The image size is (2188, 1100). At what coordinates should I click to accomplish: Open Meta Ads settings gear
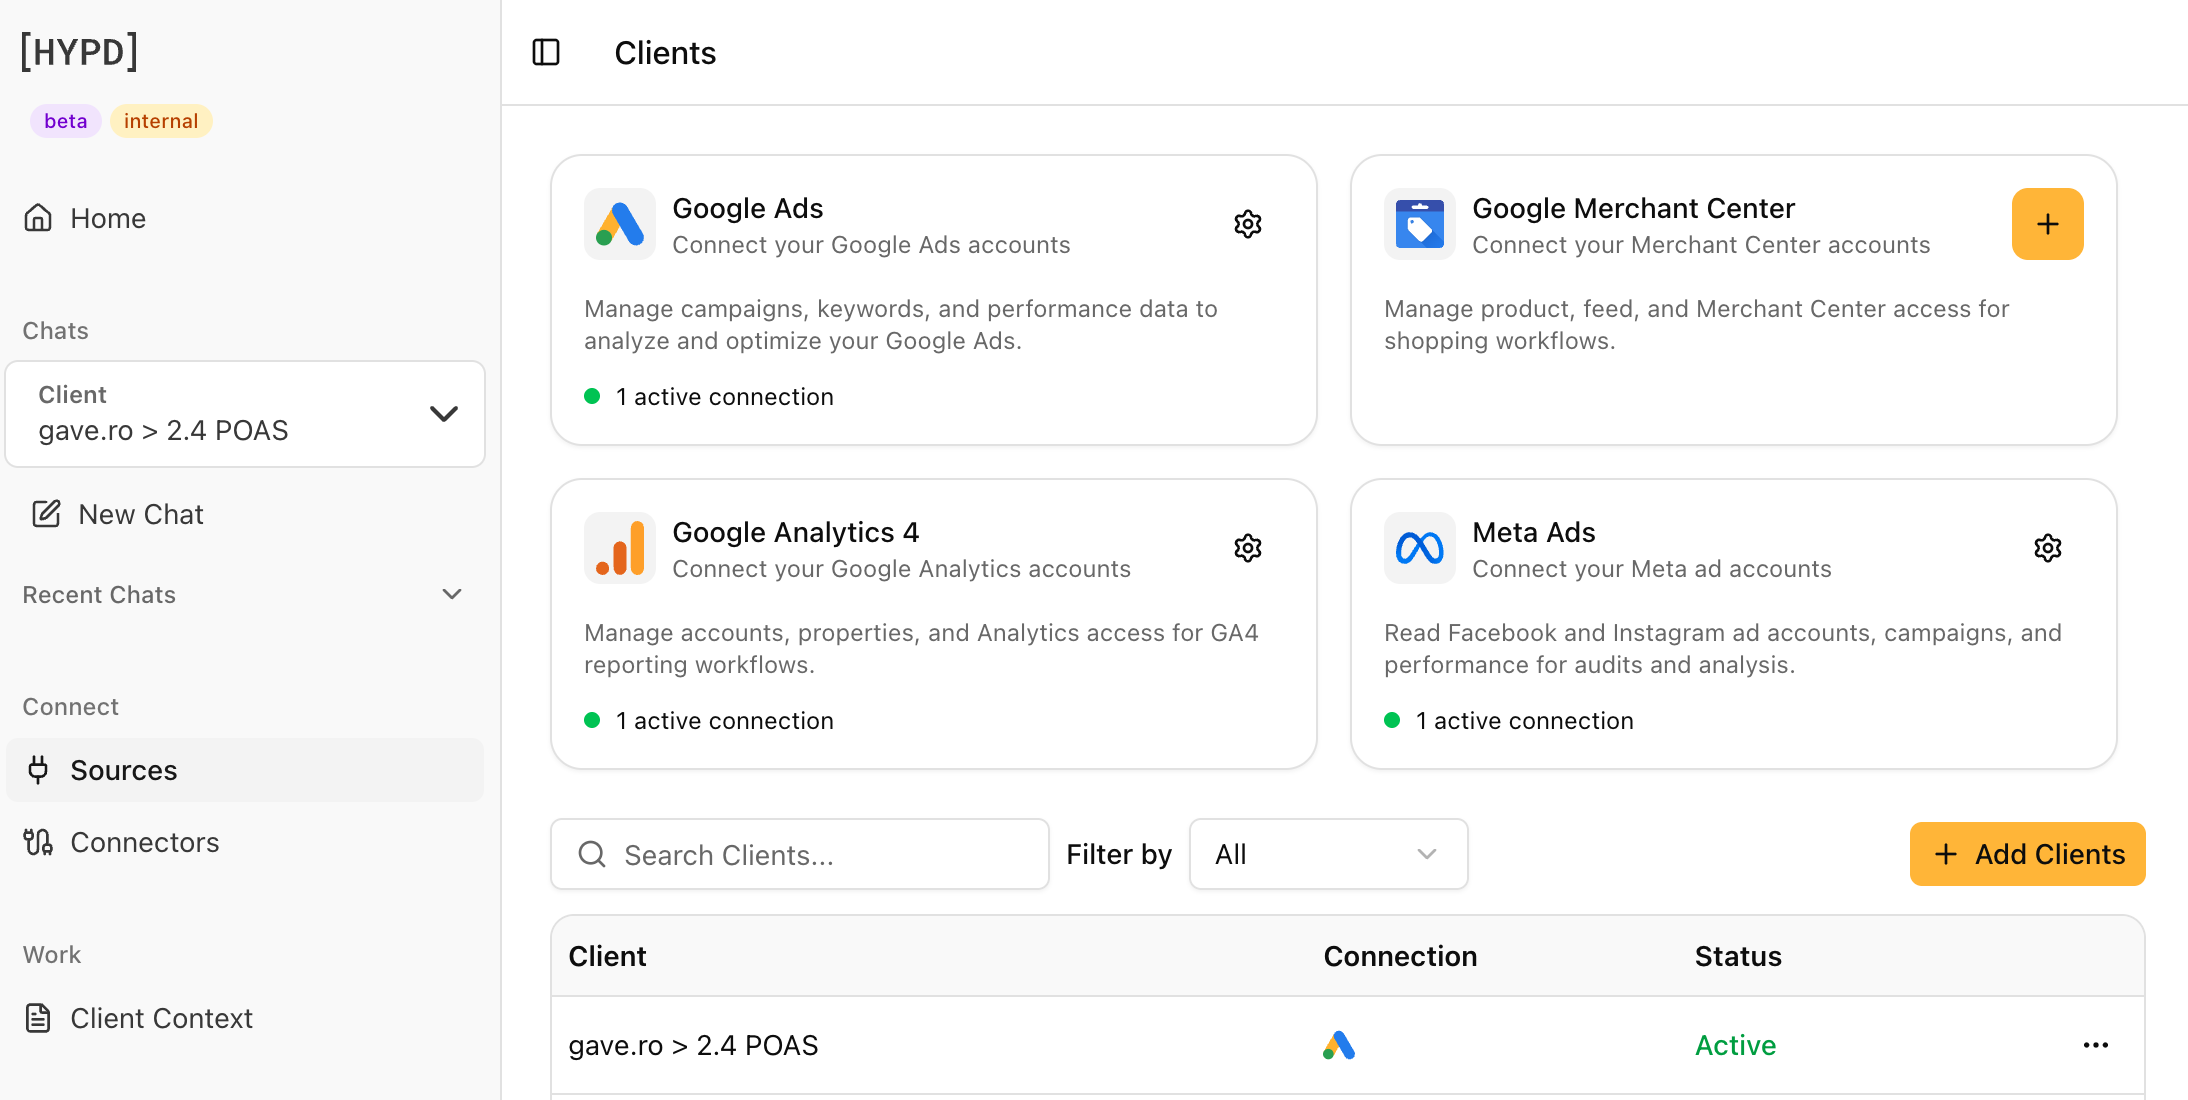[2048, 548]
